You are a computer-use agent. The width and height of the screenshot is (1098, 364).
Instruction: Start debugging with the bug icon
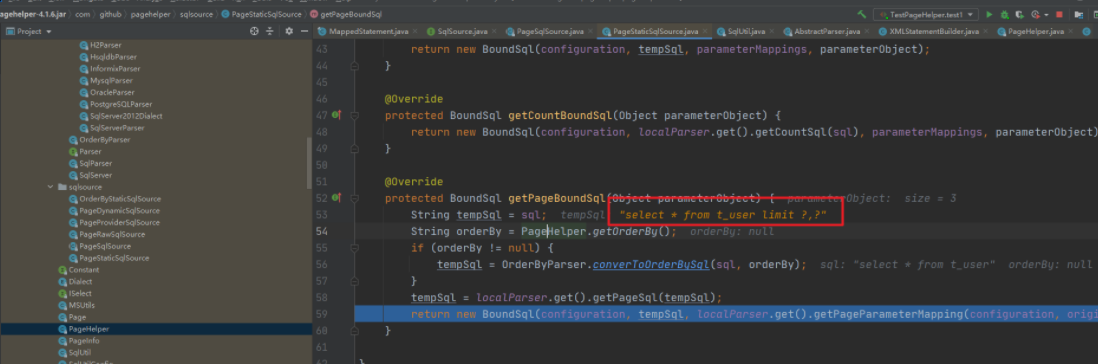point(1004,14)
